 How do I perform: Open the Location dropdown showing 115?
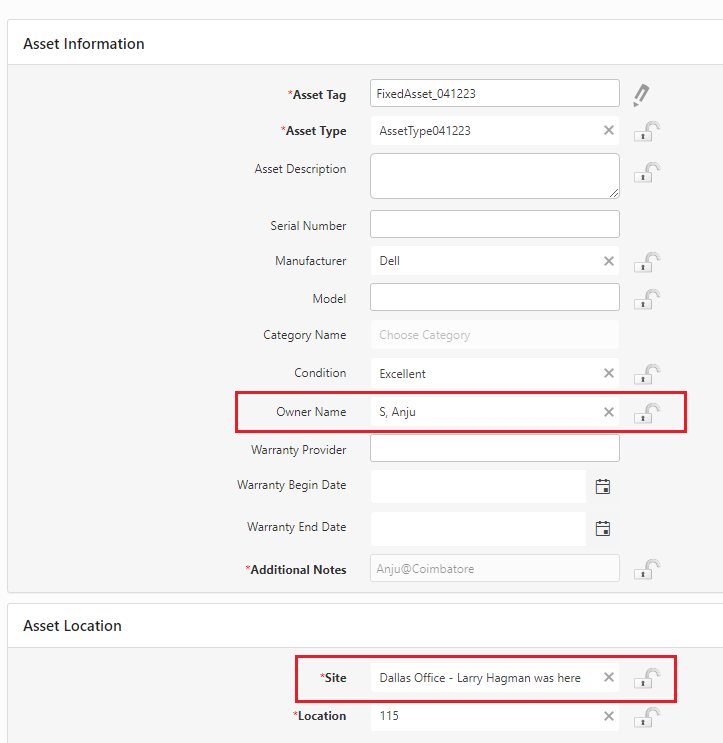click(x=495, y=716)
